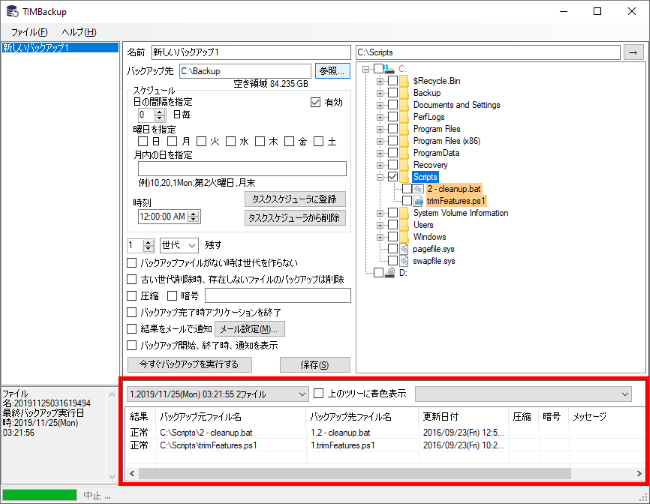The height and width of the screenshot is (504, 650).
Task: Click the 名前 backup name input field
Action: coord(251,52)
